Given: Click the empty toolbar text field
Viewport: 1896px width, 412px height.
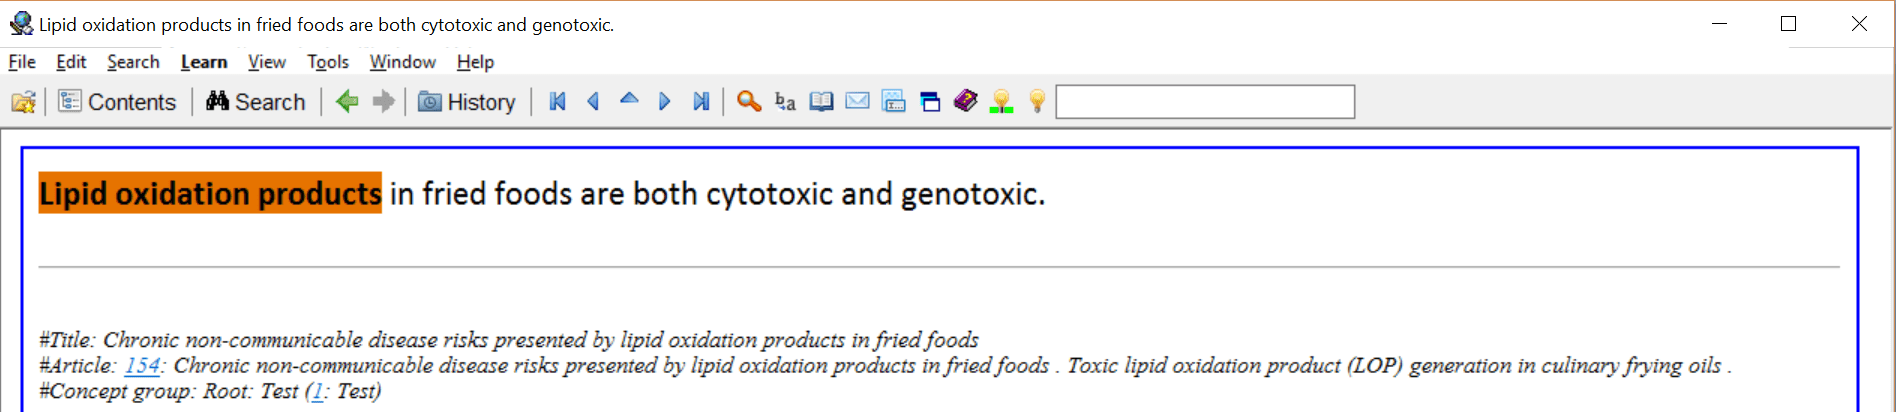Looking at the screenshot, I should coord(1205,102).
